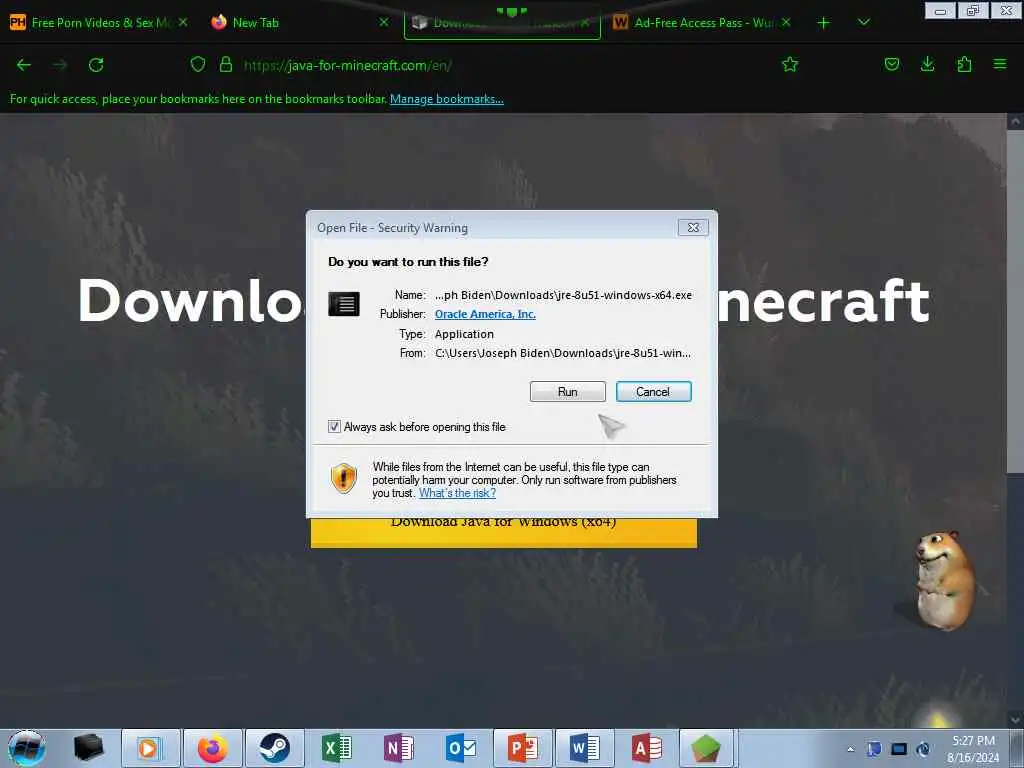
Task: Close the New Tab browser tab
Action: [384, 22]
